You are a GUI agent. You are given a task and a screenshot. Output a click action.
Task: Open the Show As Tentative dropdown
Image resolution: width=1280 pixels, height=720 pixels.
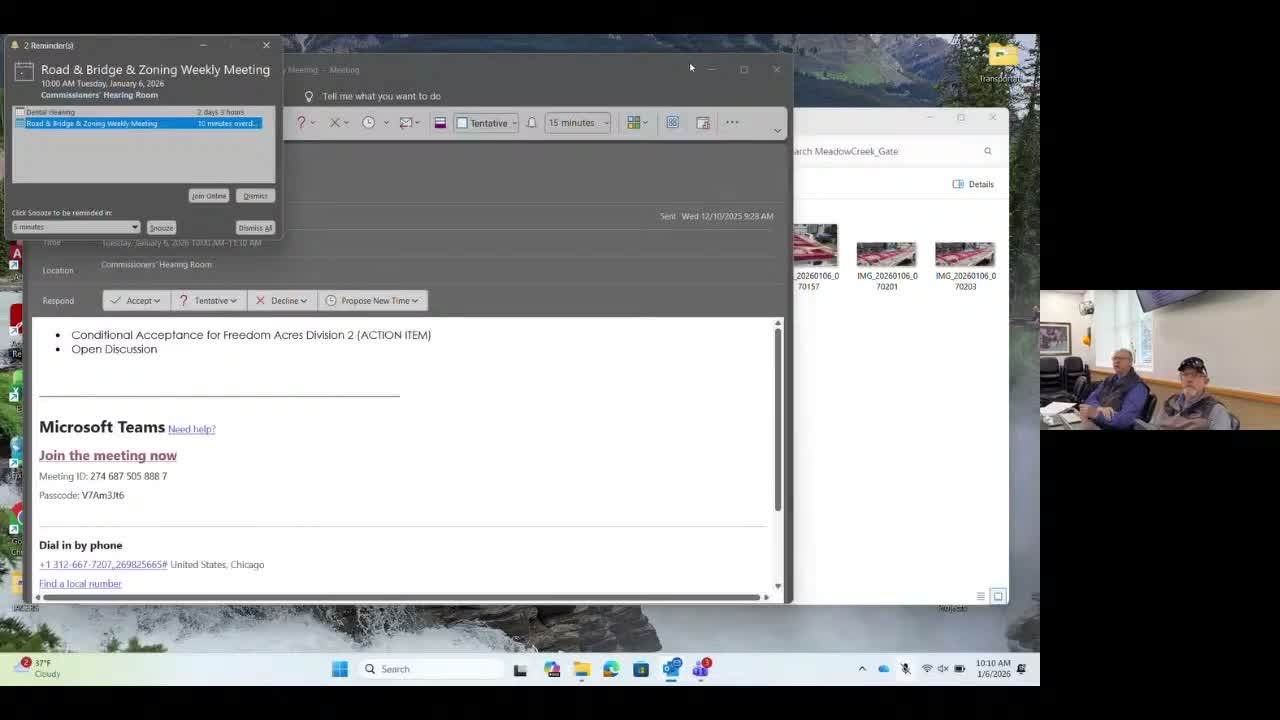(x=487, y=123)
